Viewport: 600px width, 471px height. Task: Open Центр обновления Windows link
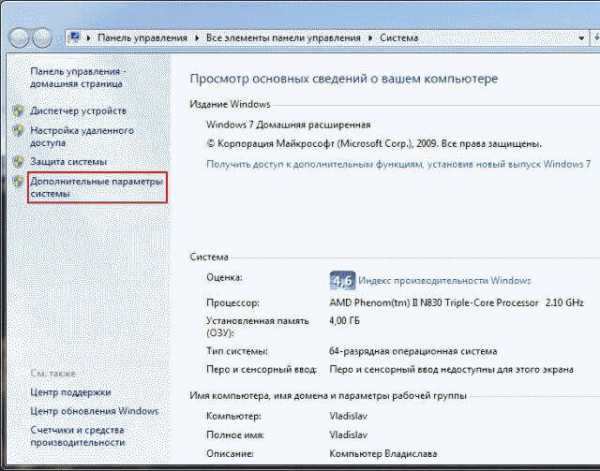point(94,411)
